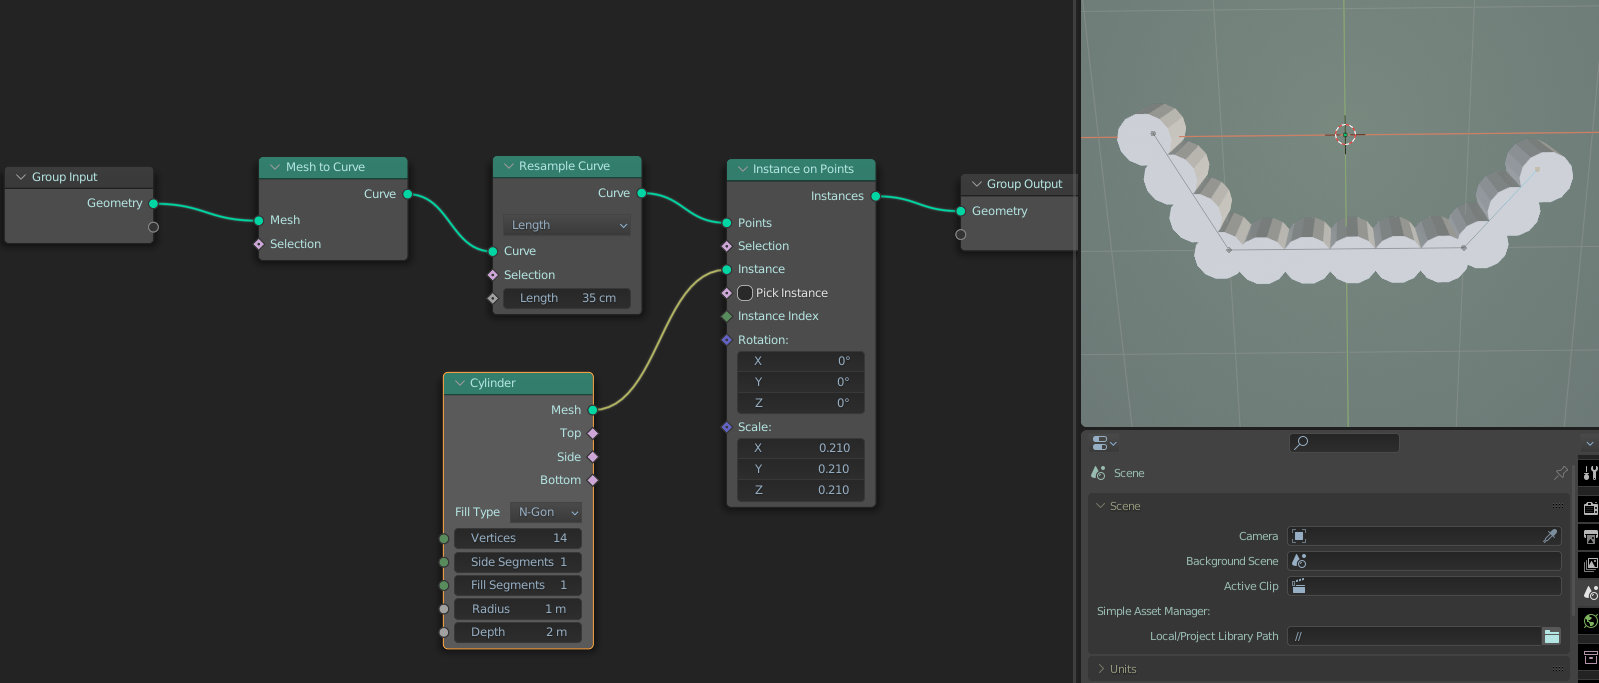Open the Collection properties tab
1599x683 pixels.
click(1589, 657)
